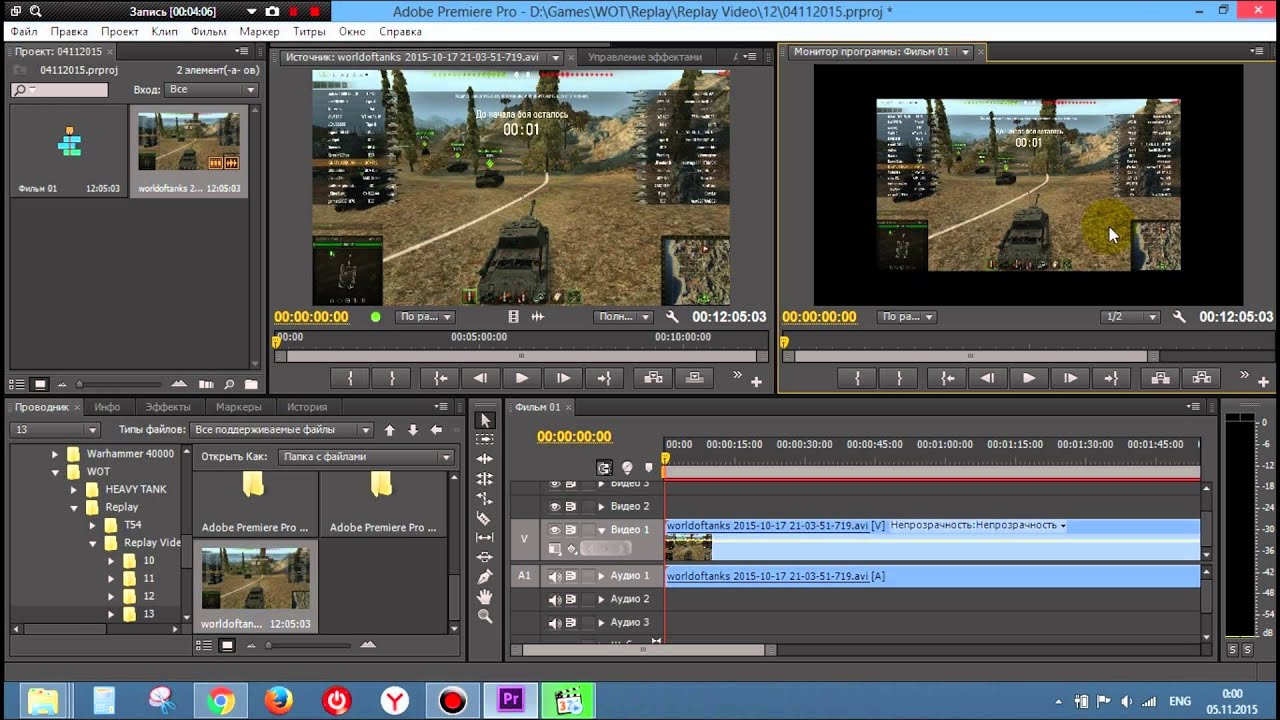Viewport: 1280px width, 720px height.
Task: Select the Track Select tool
Action: (485, 439)
